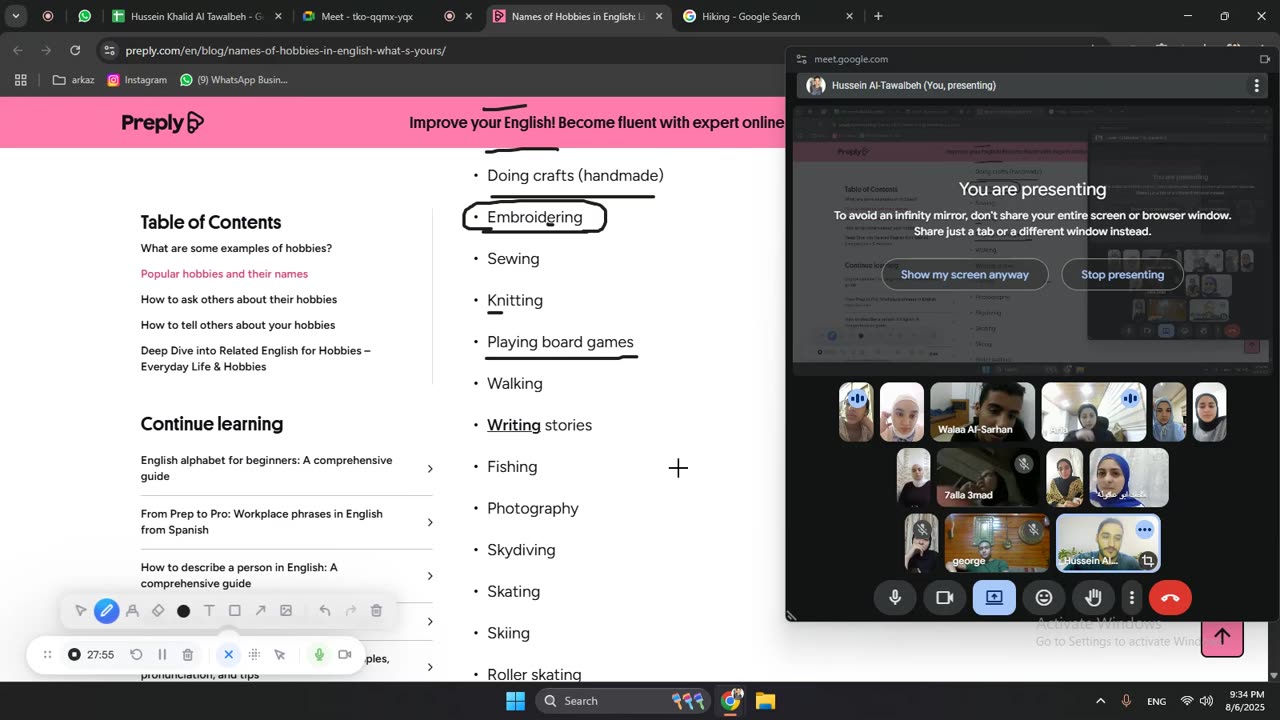The width and height of the screenshot is (1280, 720).
Task: Click the address bar with preply.com URL
Action: pos(286,50)
